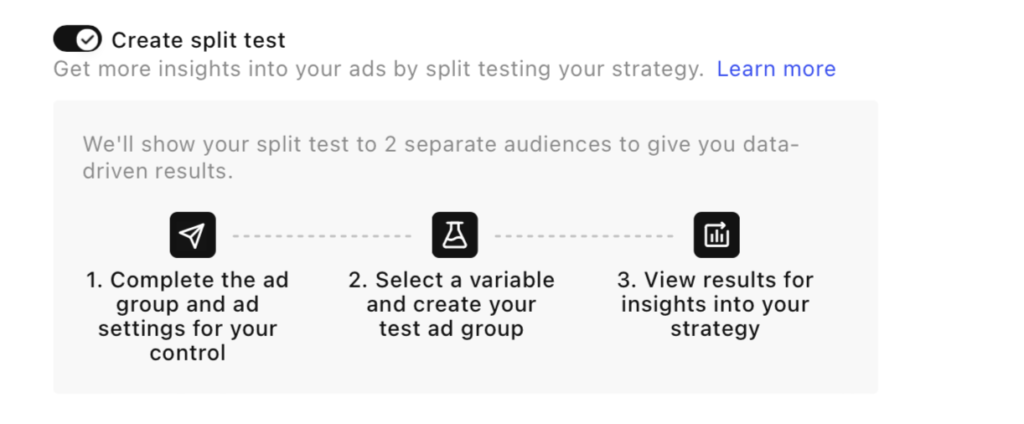The width and height of the screenshot is (1024, 424).
Task: Click the checkmark knob on the split test toggle
Action: (x=89, y=39)
